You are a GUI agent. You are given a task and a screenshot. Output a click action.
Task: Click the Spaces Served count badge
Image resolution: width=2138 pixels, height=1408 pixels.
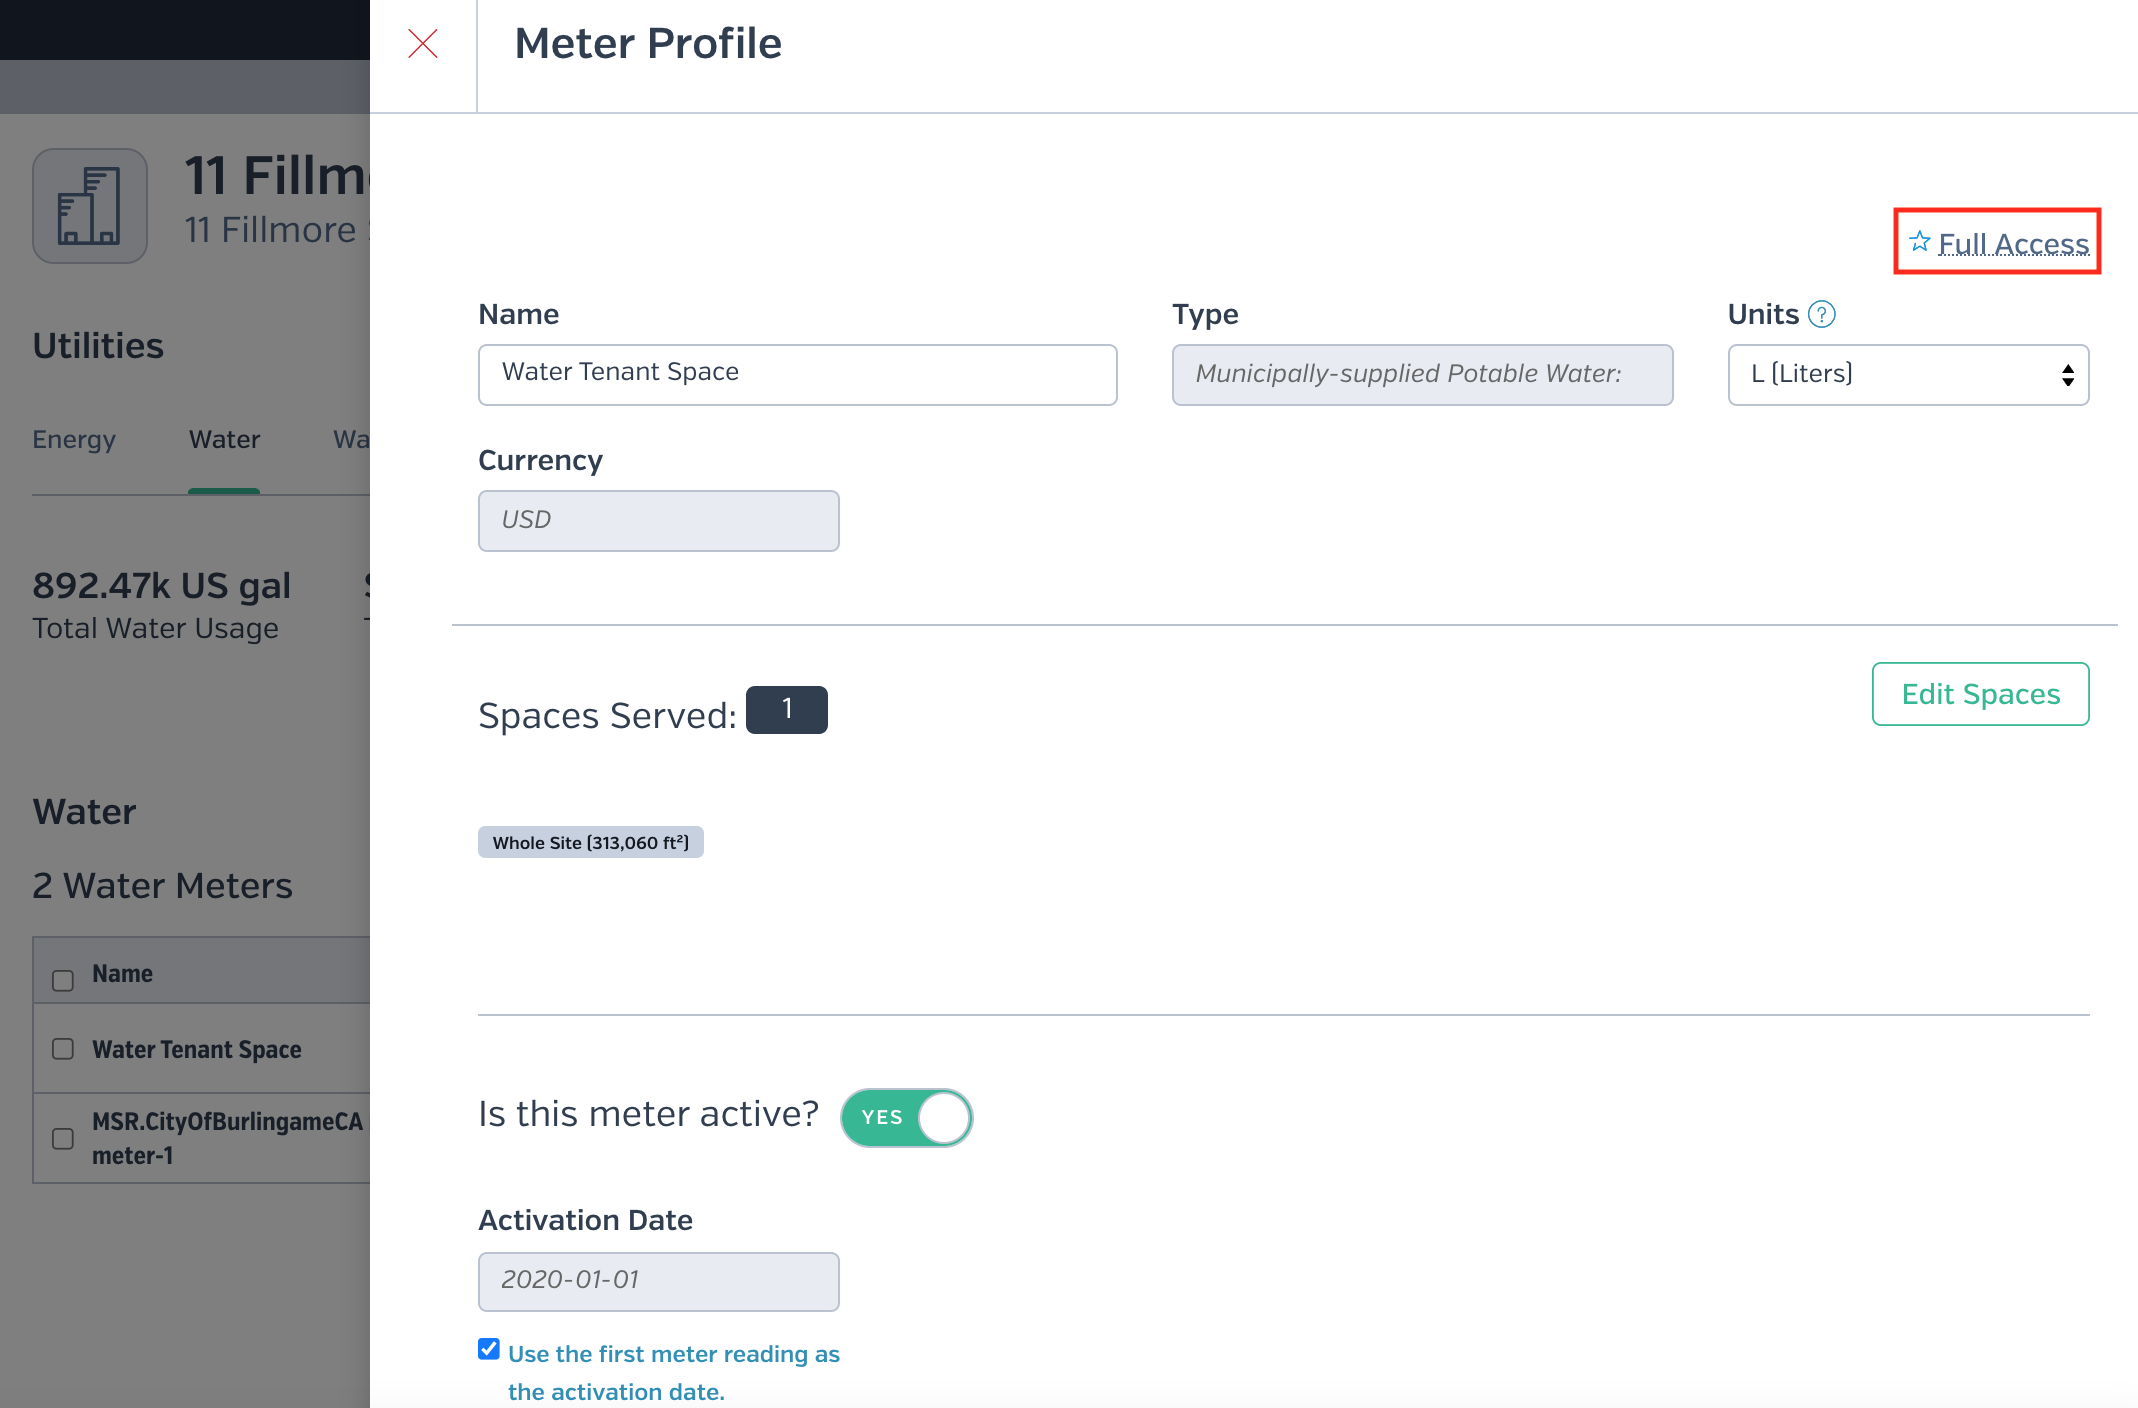[787, 710]
